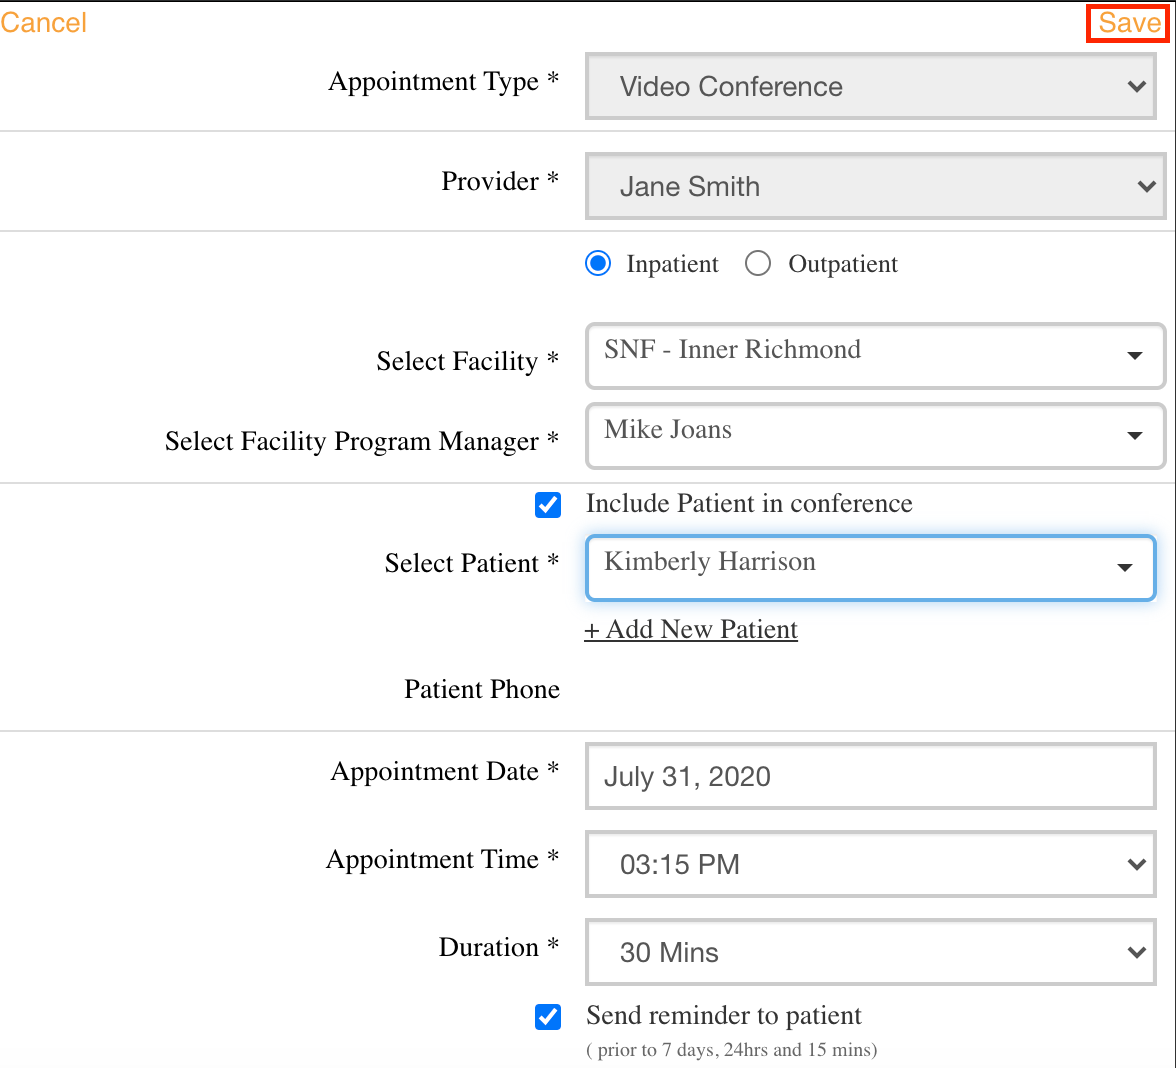Select the Outpatient radio button
Screen dimensions: 1176x1068
tap(758, 264)
